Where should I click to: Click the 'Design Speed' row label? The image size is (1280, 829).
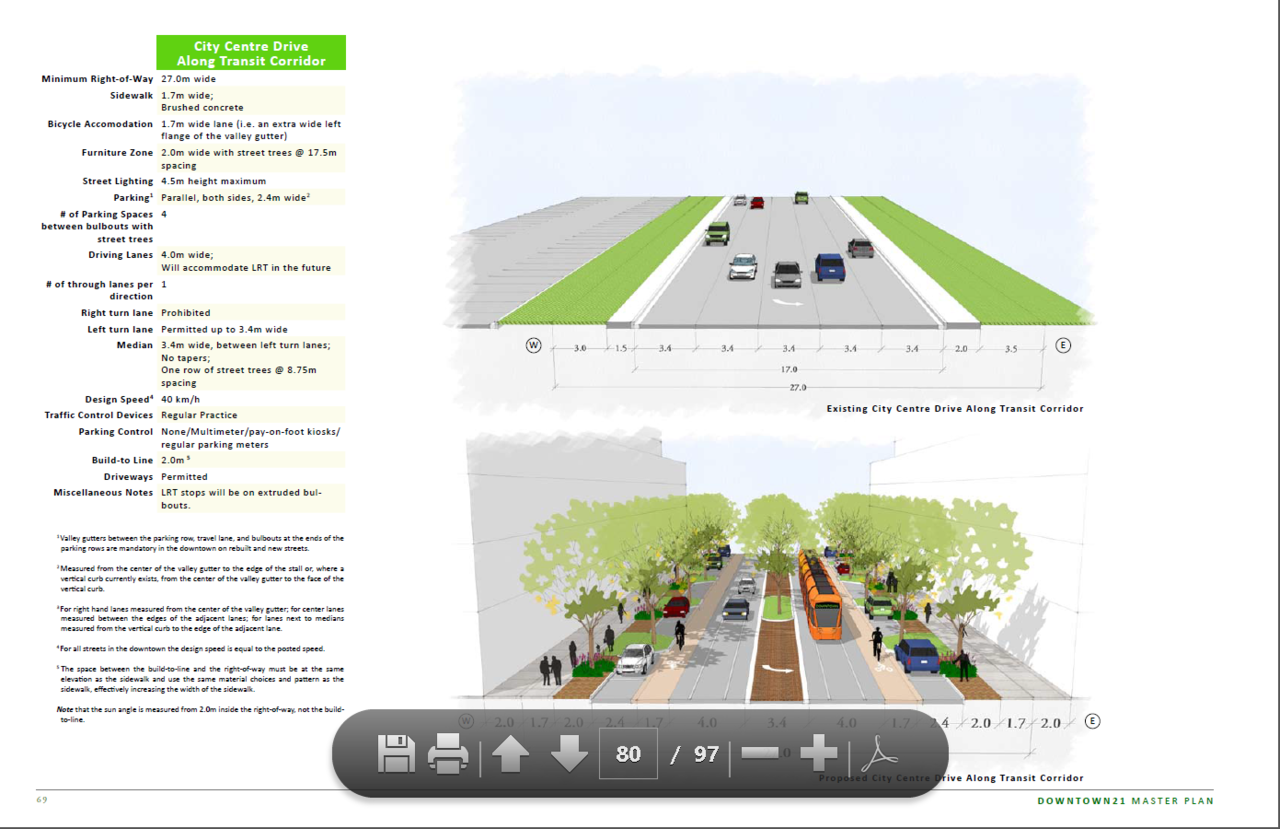point(117,399)
